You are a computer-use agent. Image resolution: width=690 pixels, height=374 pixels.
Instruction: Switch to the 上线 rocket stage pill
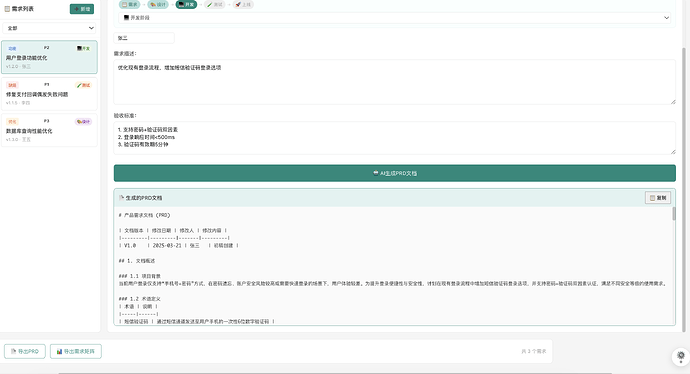[243, 4]
